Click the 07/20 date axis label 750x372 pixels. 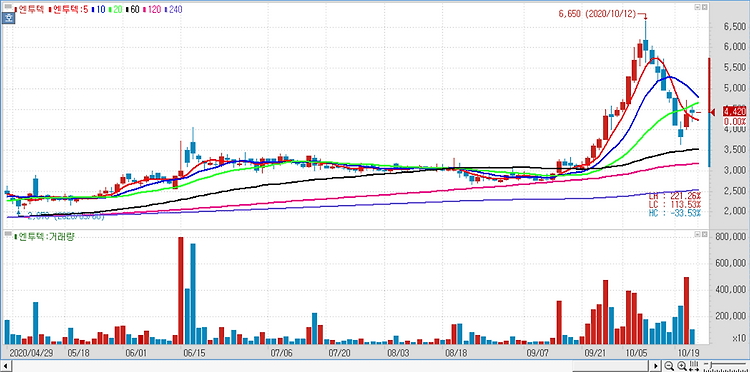339,353
